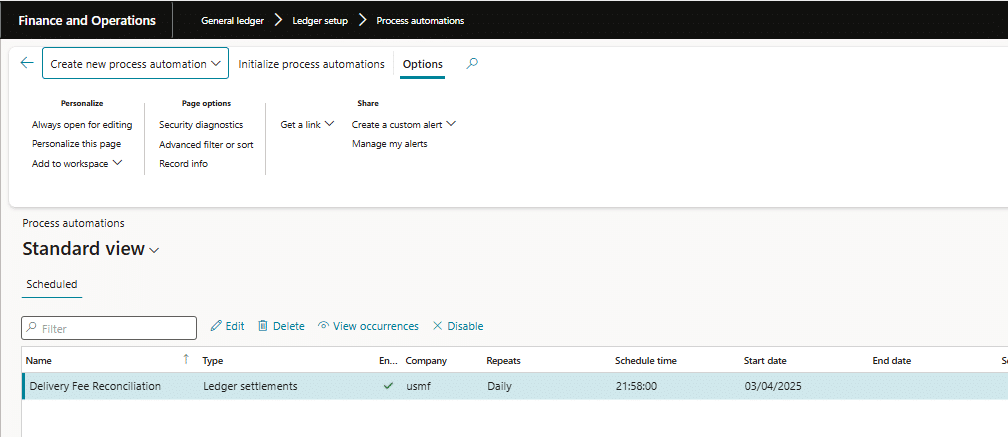The height and width of the screenshot is (437, 1008).
Task: Select the Delivery Fee Reconciliation name cell
Action: coord(95,386)
